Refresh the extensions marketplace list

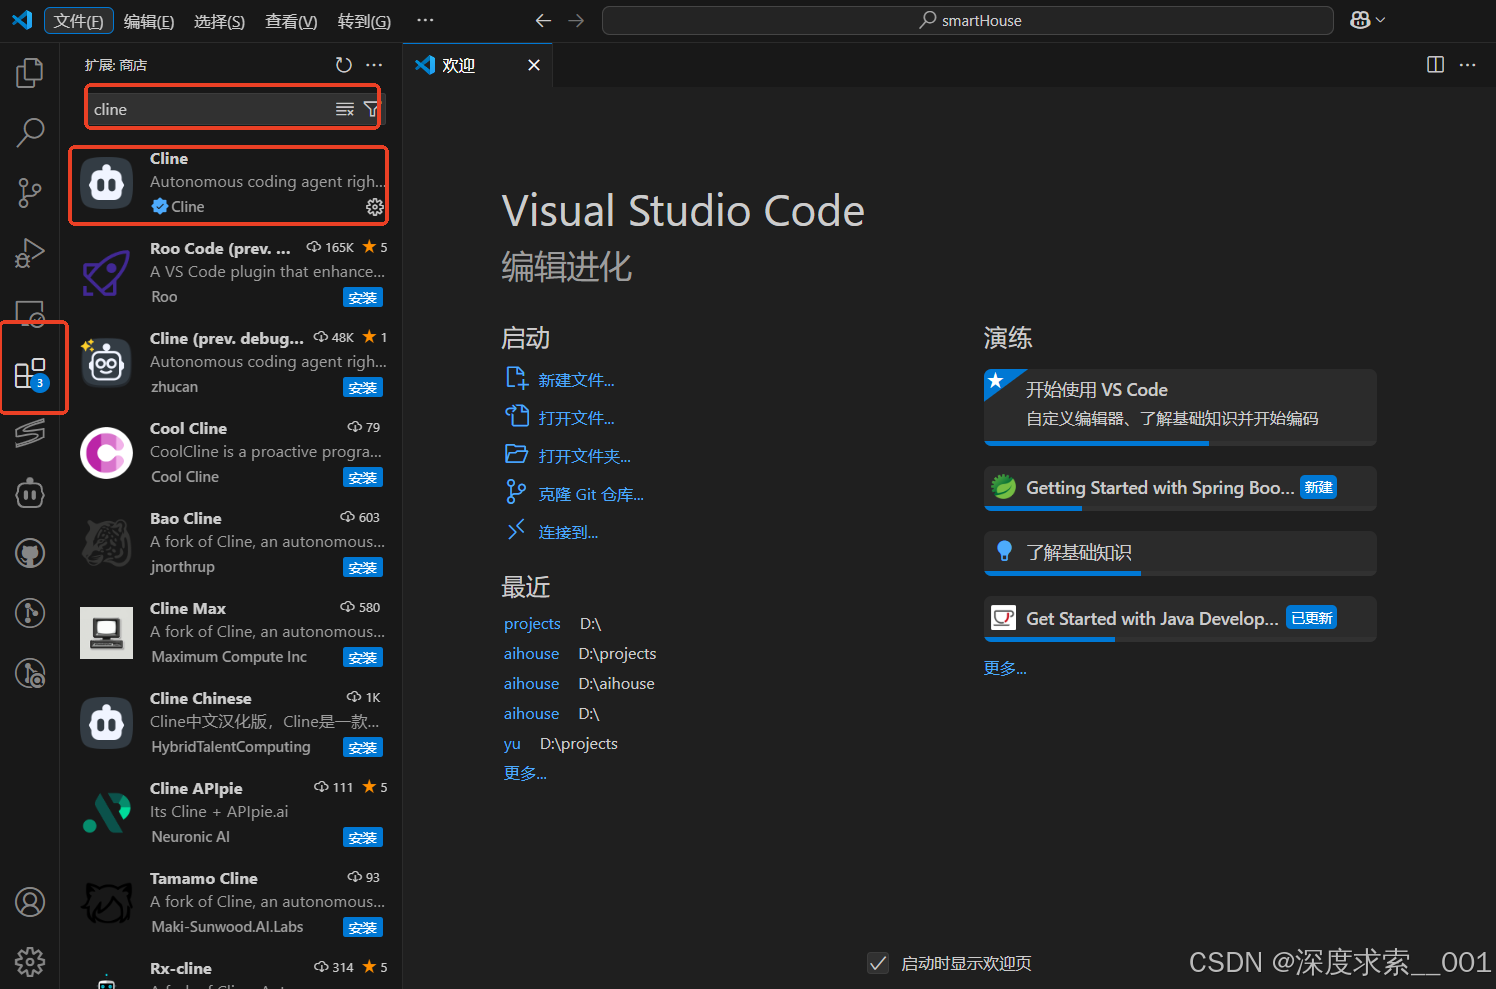pyautogui.click(x=344, y=65)
